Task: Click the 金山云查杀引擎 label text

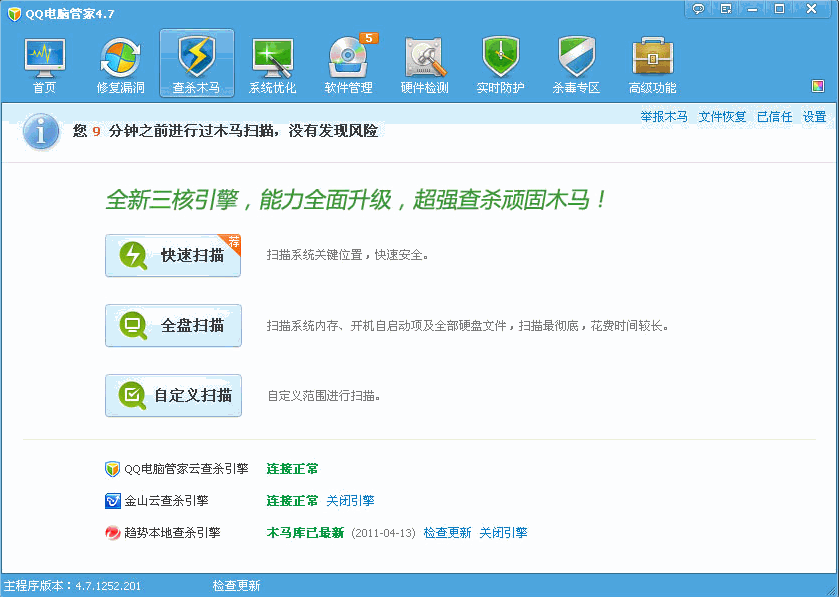Action: pyautogui.click(x=166, y=501)
